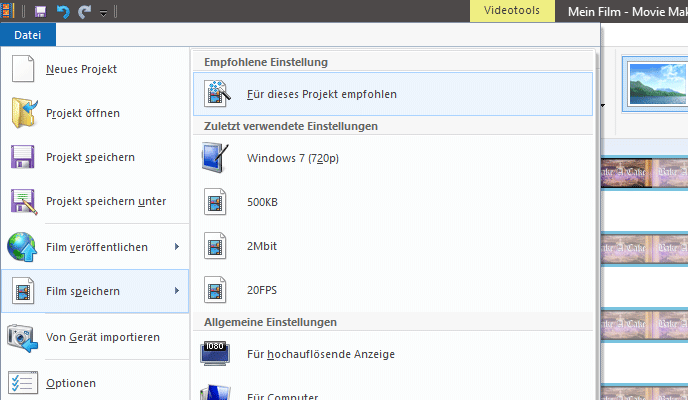Image resolution: width=688 pixels, height=400 pixels.
Task: Select the 20FPS custom setting
Action: click(264, 290)
